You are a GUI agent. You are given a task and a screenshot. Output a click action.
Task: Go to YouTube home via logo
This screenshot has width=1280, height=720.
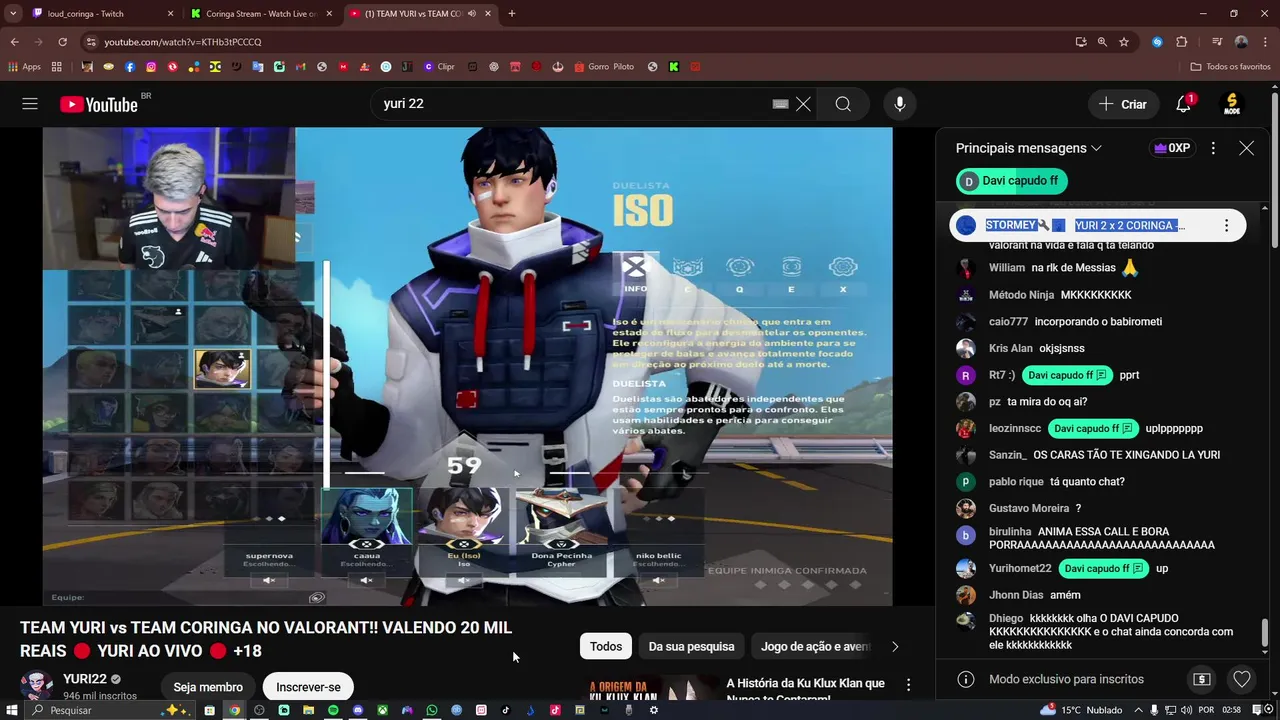click(98, 104)
